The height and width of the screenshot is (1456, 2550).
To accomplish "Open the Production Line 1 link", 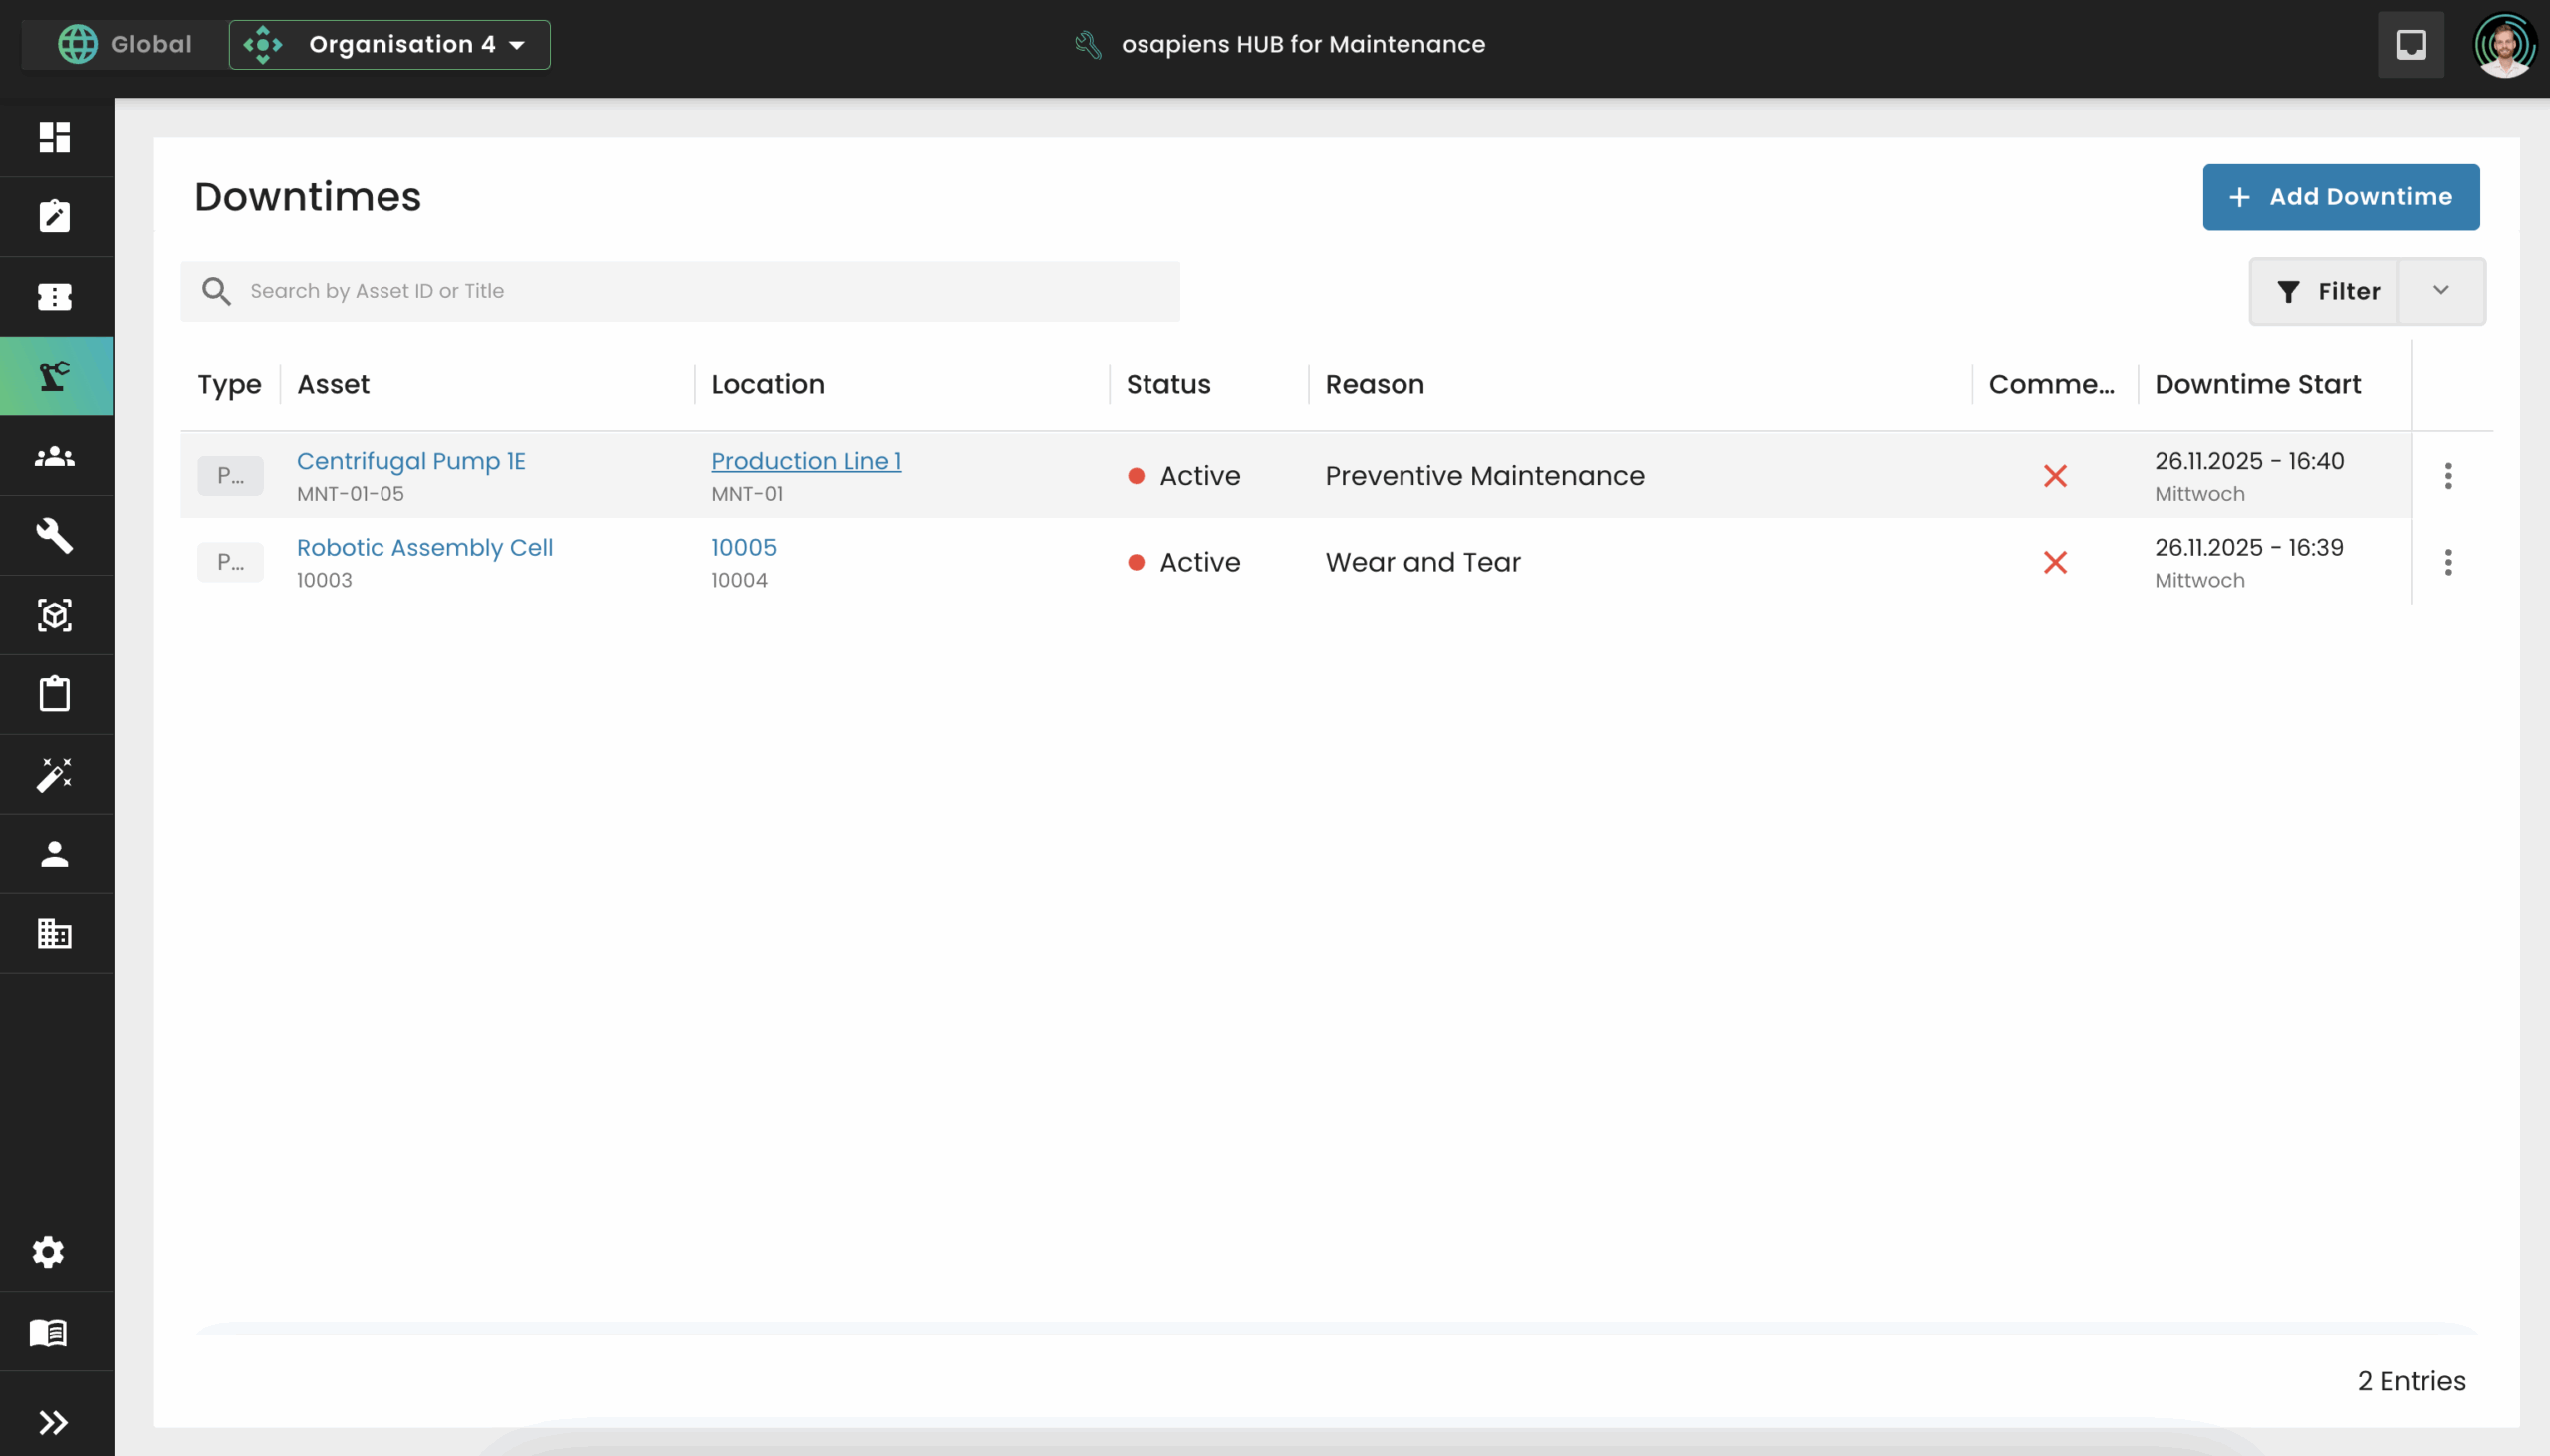I will click(x=806, y=461).
